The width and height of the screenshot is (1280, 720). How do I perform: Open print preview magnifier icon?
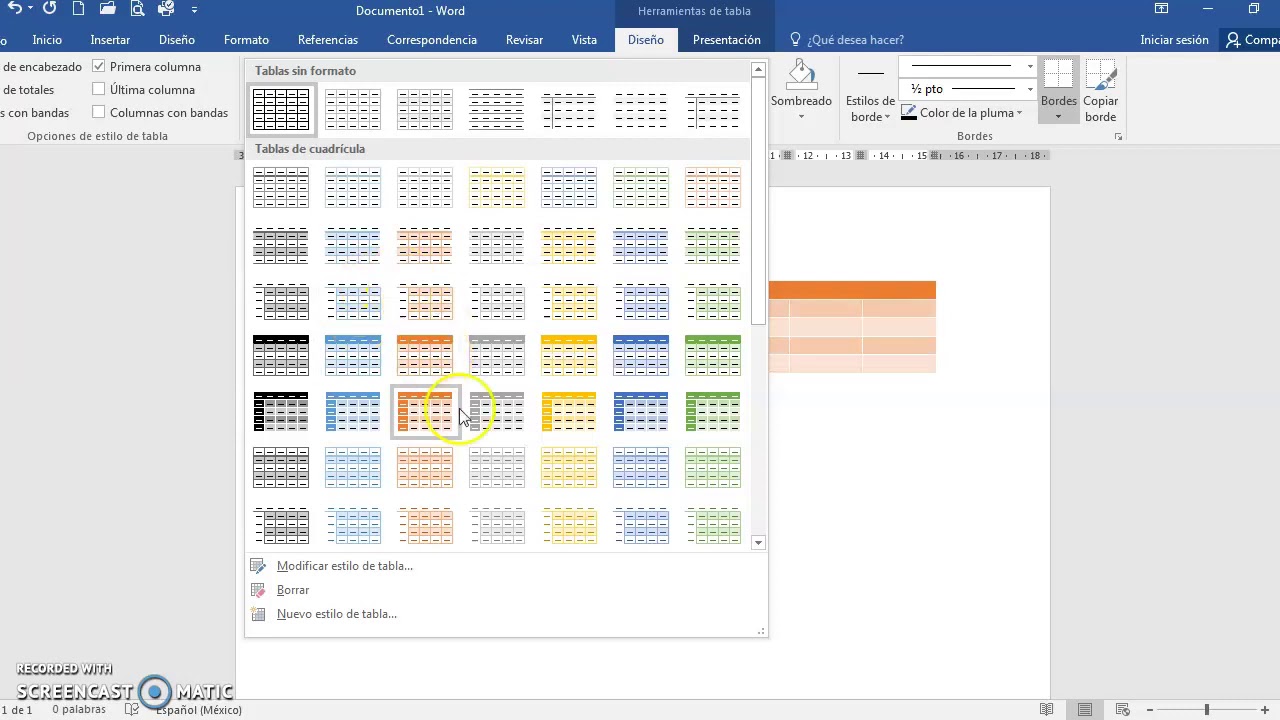pos(137,9)
